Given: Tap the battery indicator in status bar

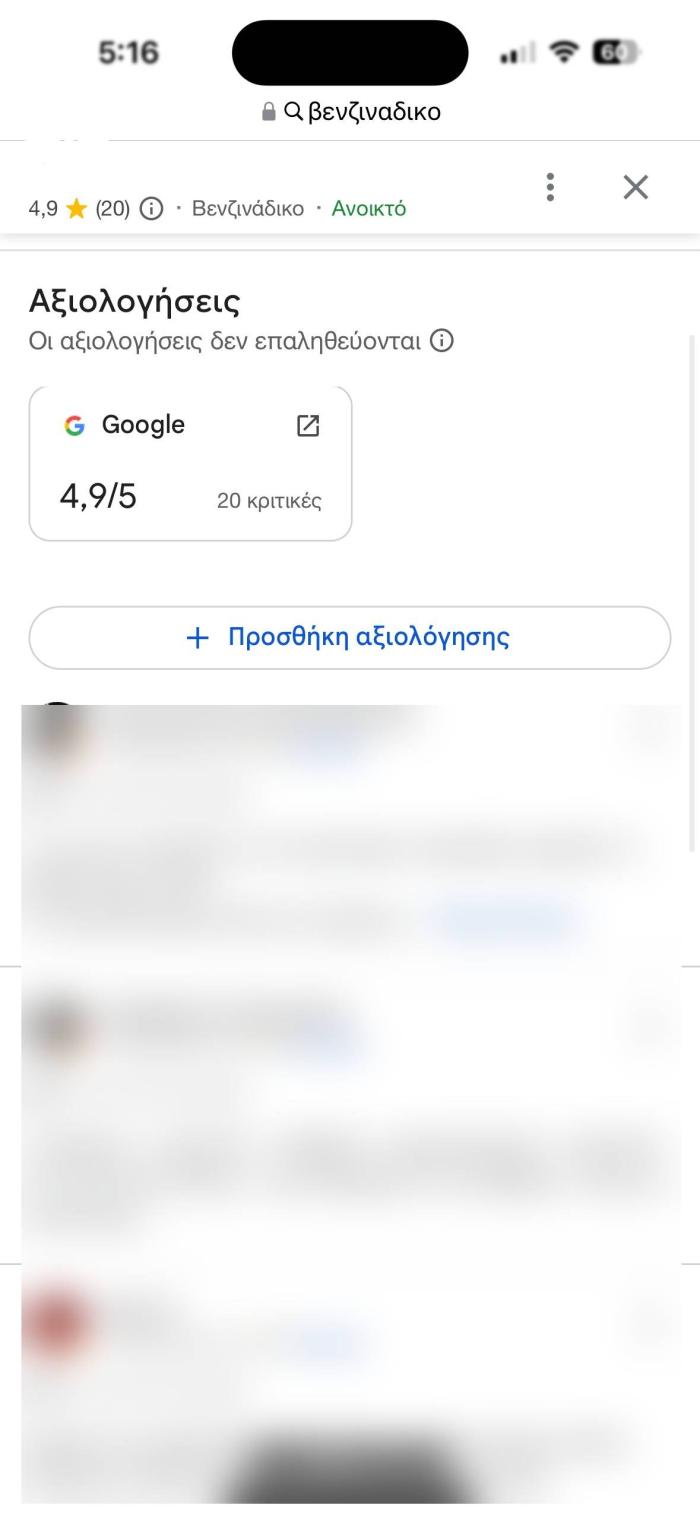Looking at the screenshot, I should point(614,53).
